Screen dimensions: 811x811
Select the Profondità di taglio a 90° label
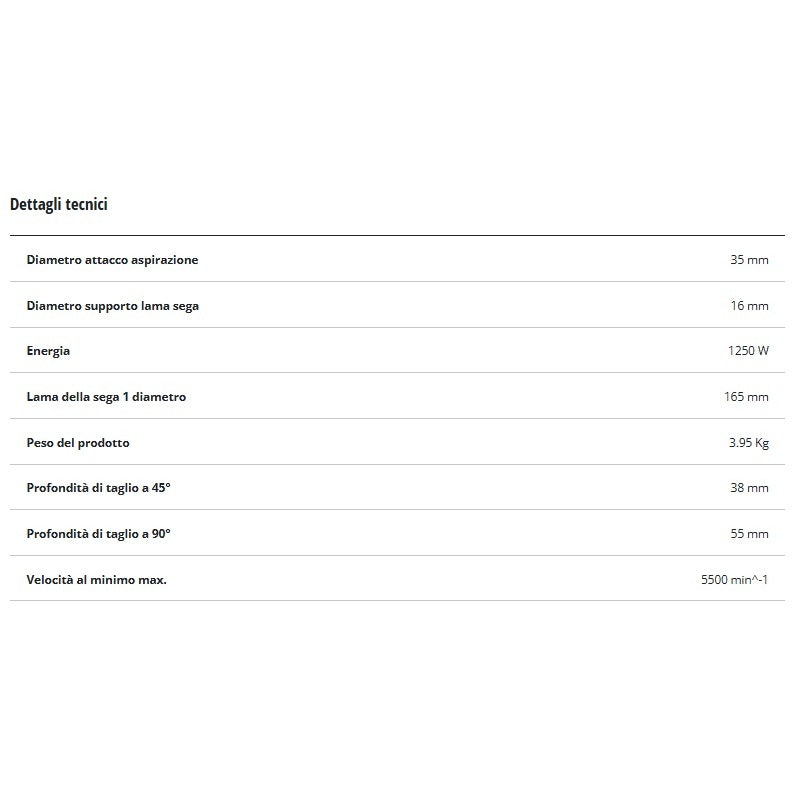click(x=98, y=534)
